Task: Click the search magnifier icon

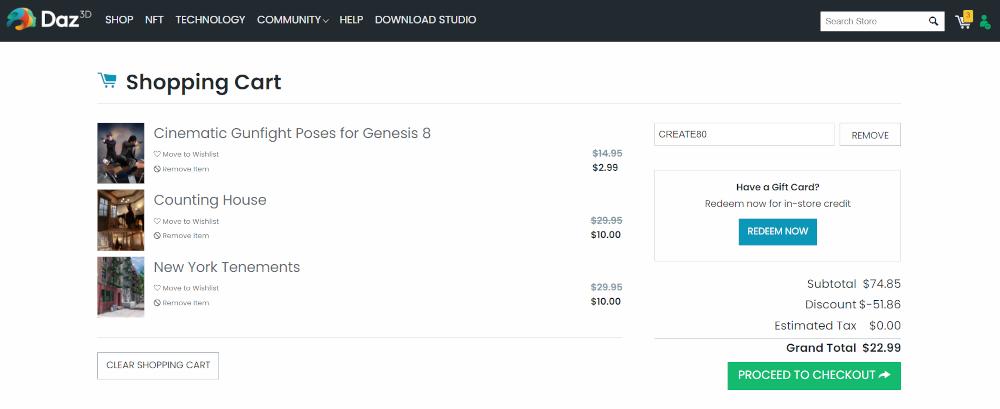Action: (933, 21)
